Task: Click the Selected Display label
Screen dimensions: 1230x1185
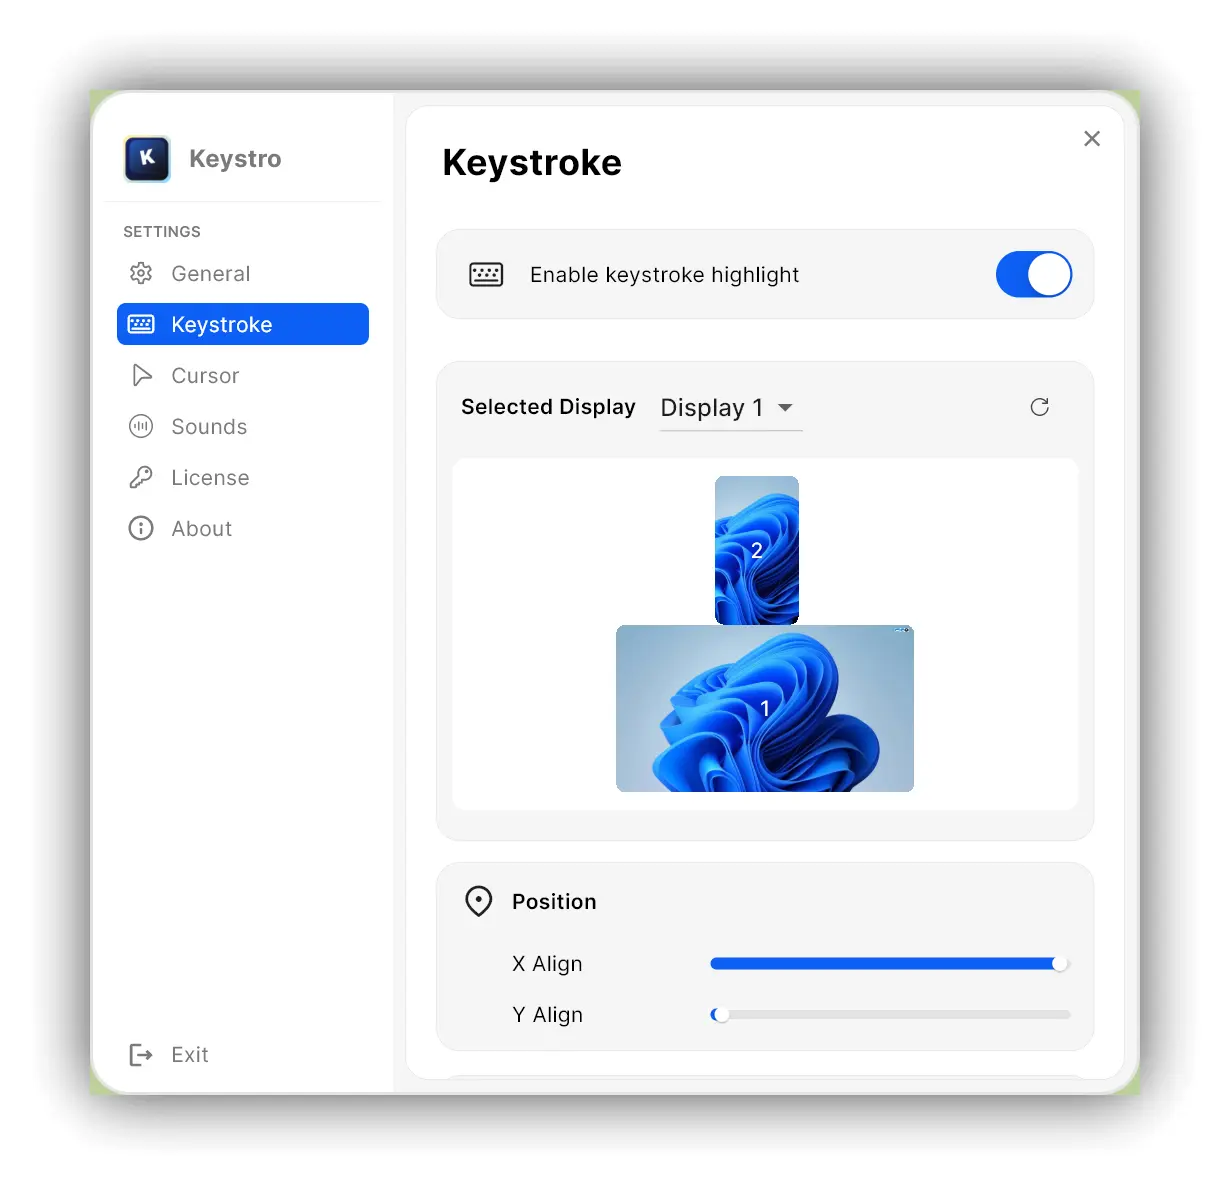Action: coord(548,407)
